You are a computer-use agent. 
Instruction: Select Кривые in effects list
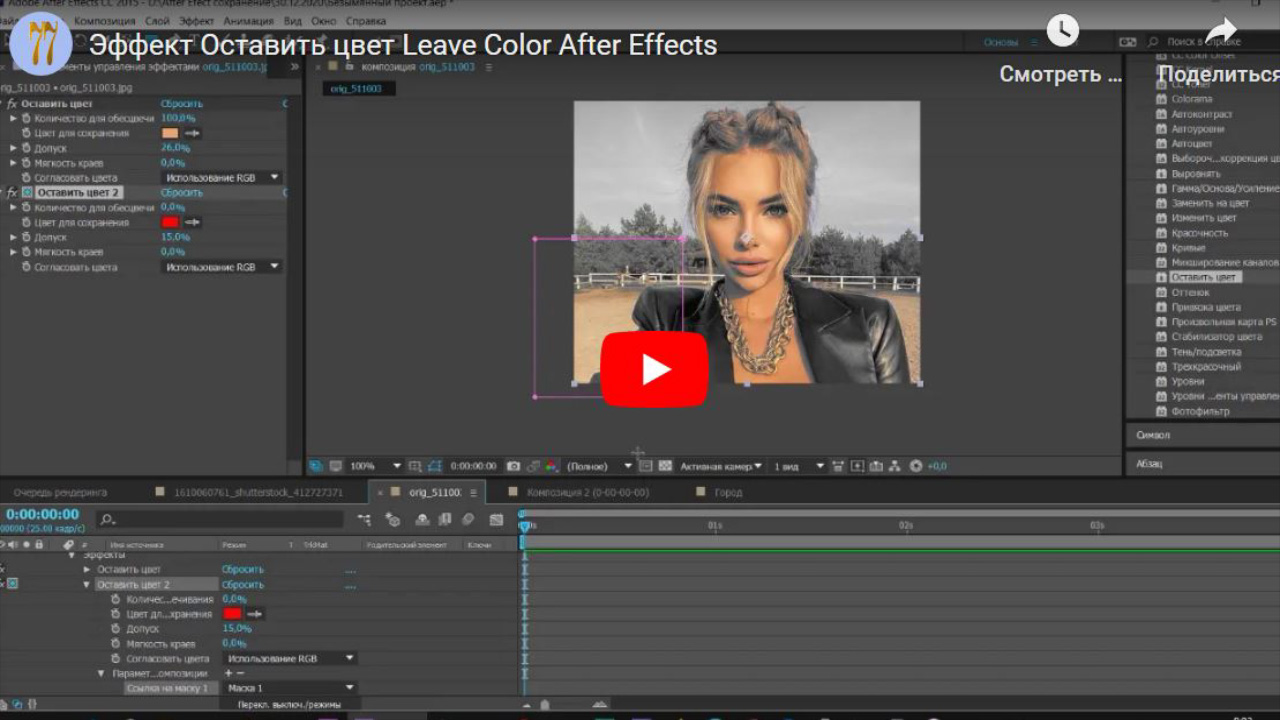coord(1188,247)
